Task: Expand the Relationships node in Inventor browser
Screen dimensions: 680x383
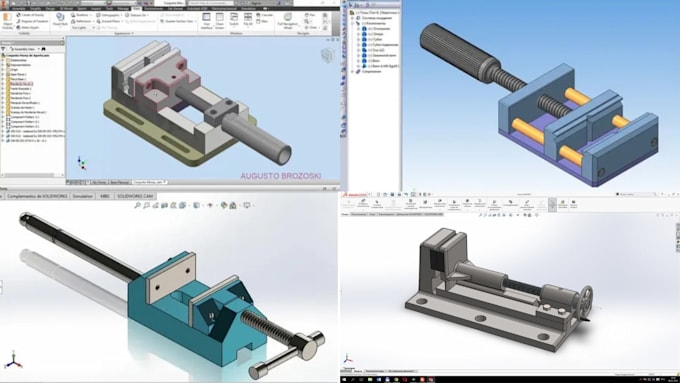Action: tap(3, 60)
